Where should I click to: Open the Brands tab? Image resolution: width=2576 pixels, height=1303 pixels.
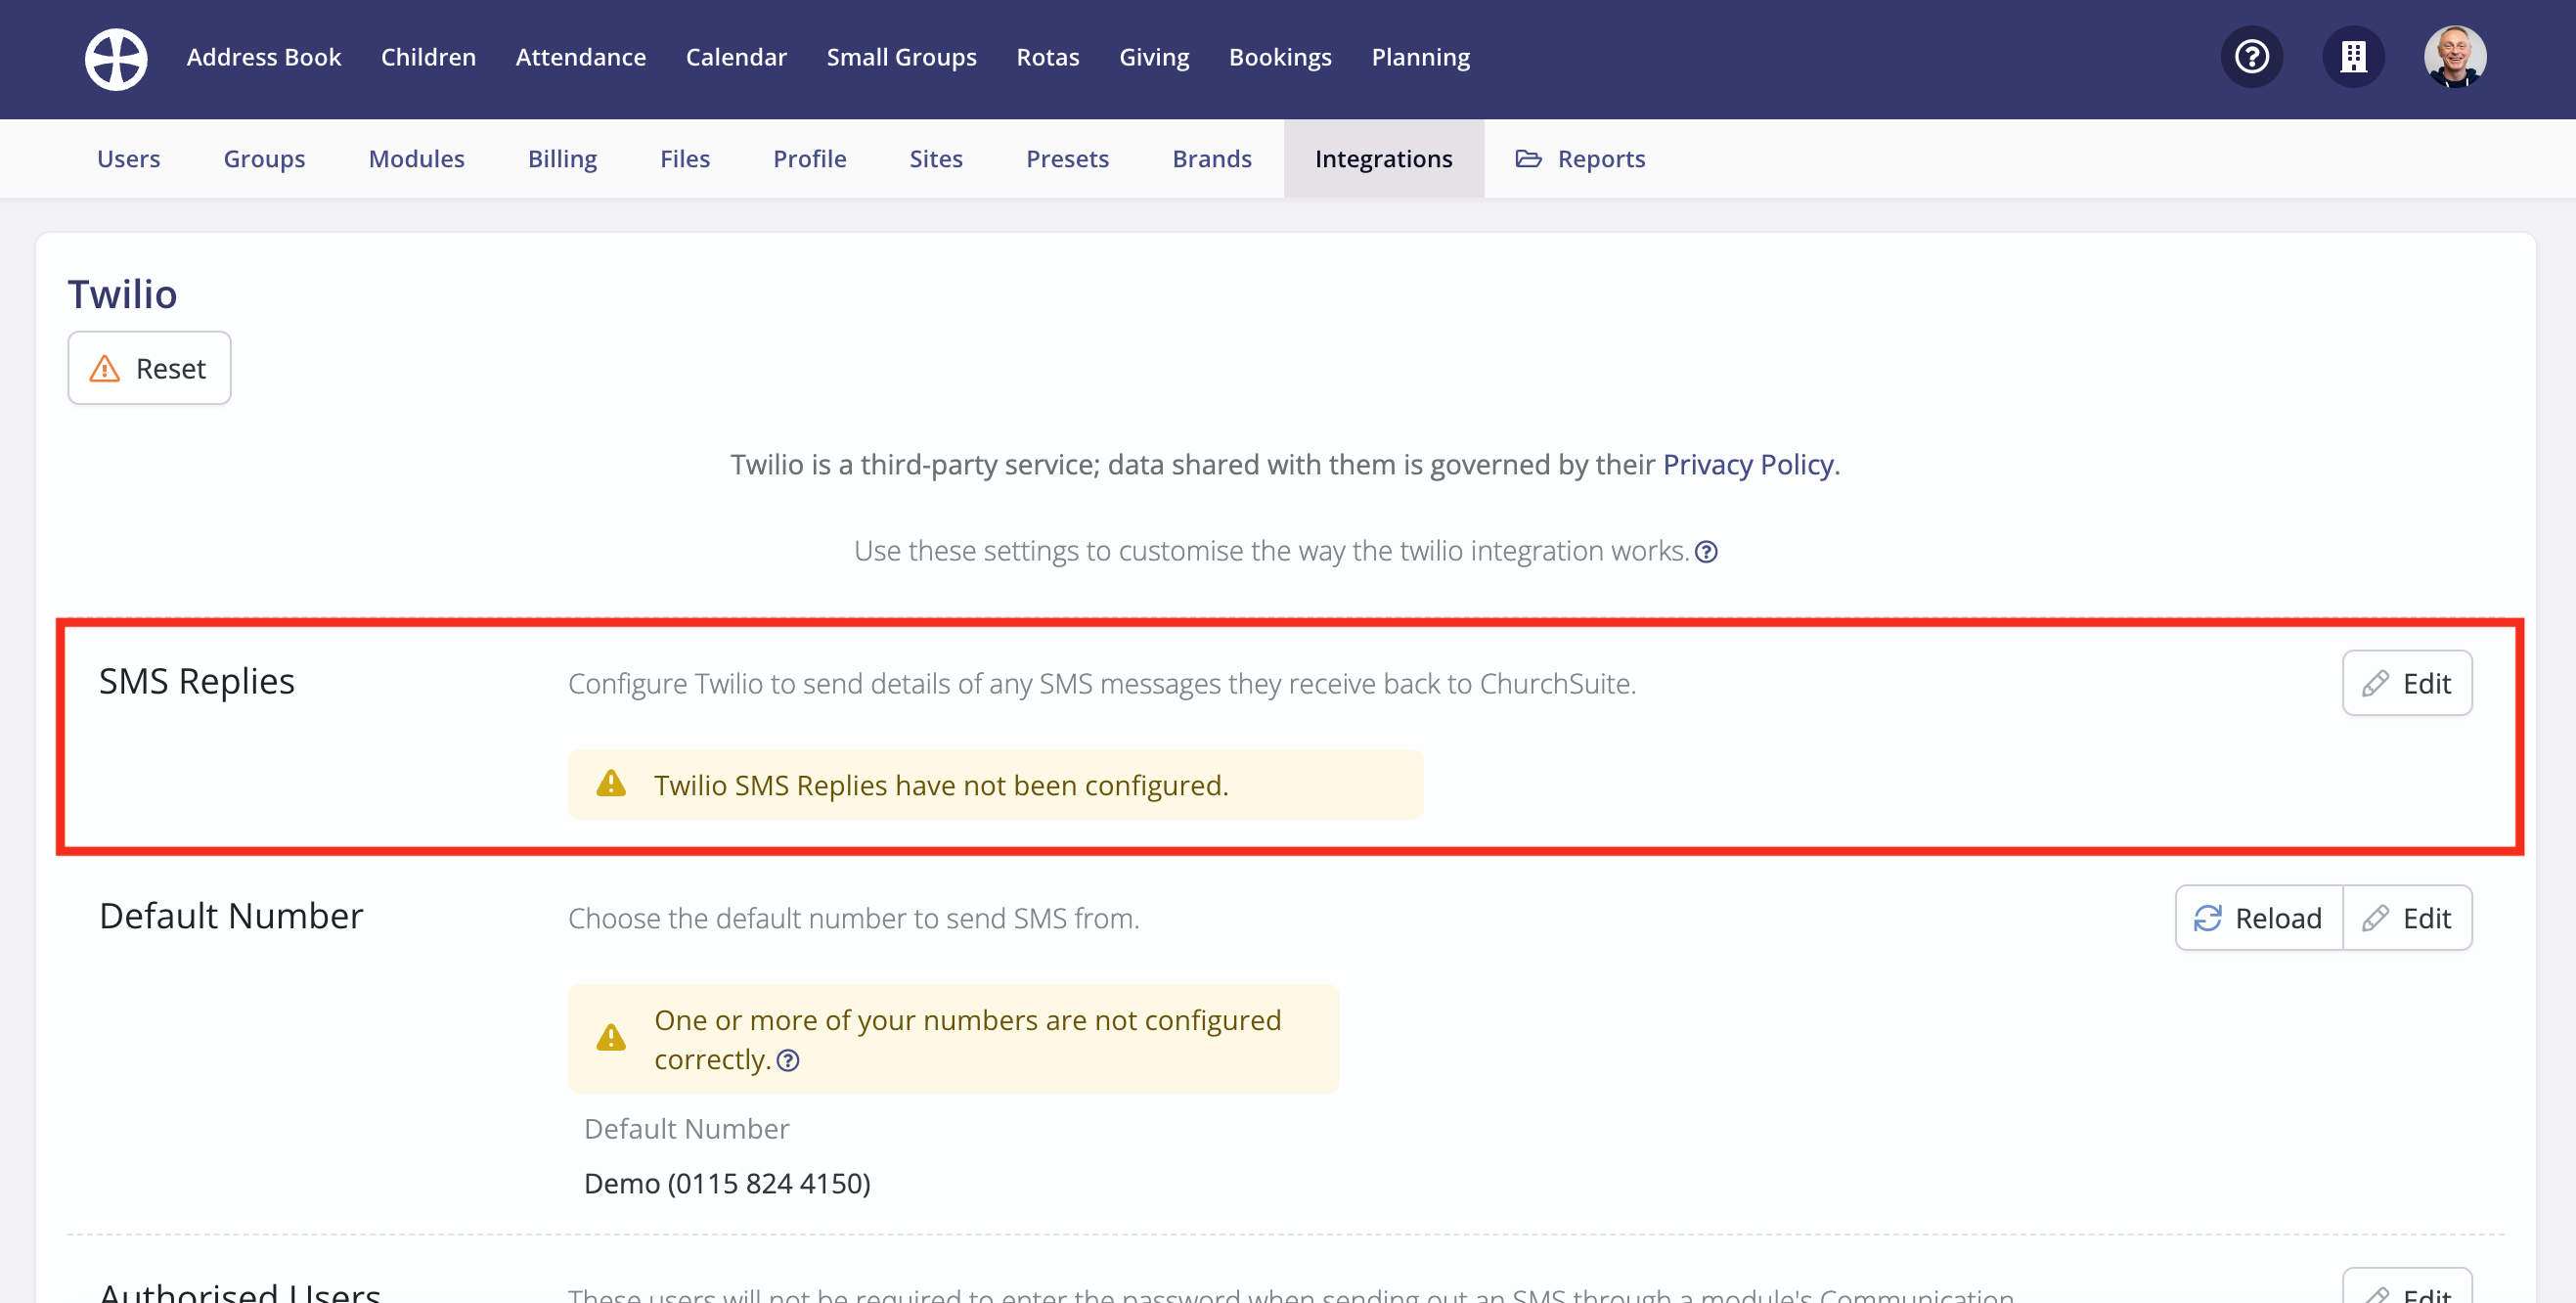[x=1211, y=159]
